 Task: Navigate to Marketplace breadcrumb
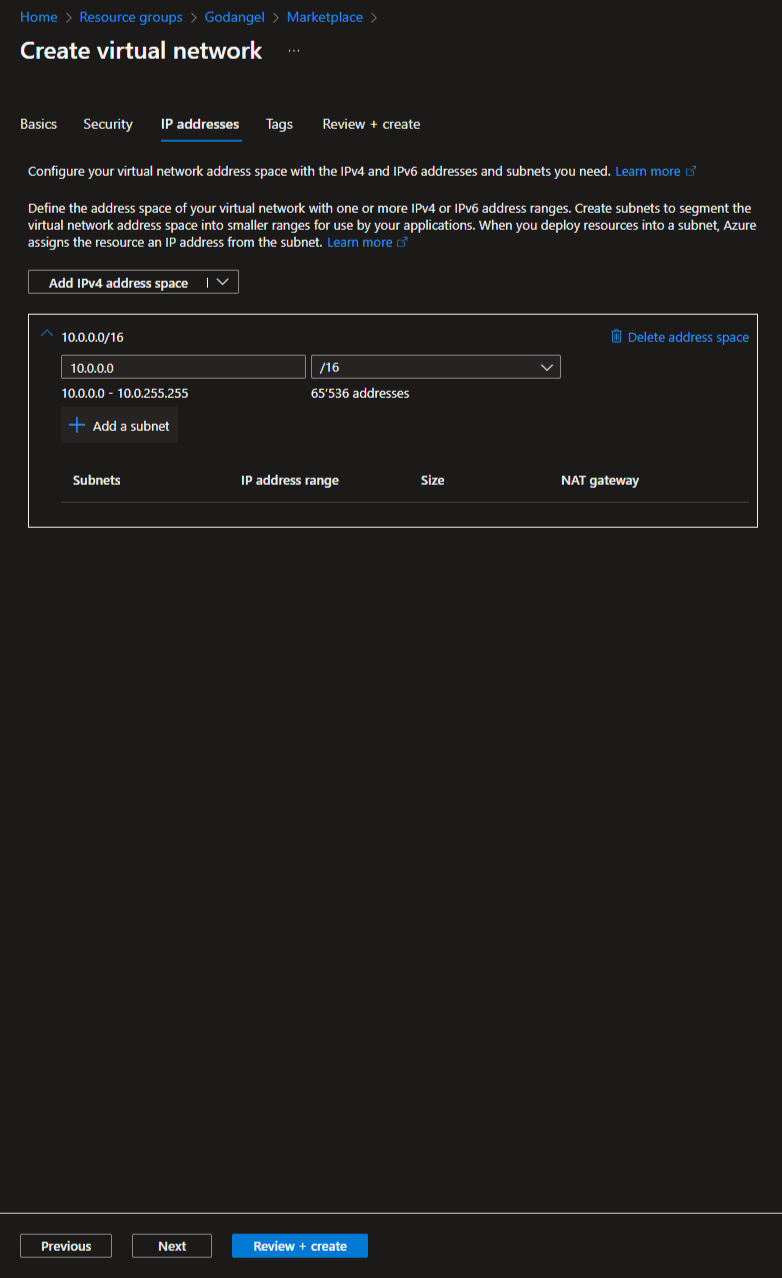pyautogui.click(x=325, y=17)
